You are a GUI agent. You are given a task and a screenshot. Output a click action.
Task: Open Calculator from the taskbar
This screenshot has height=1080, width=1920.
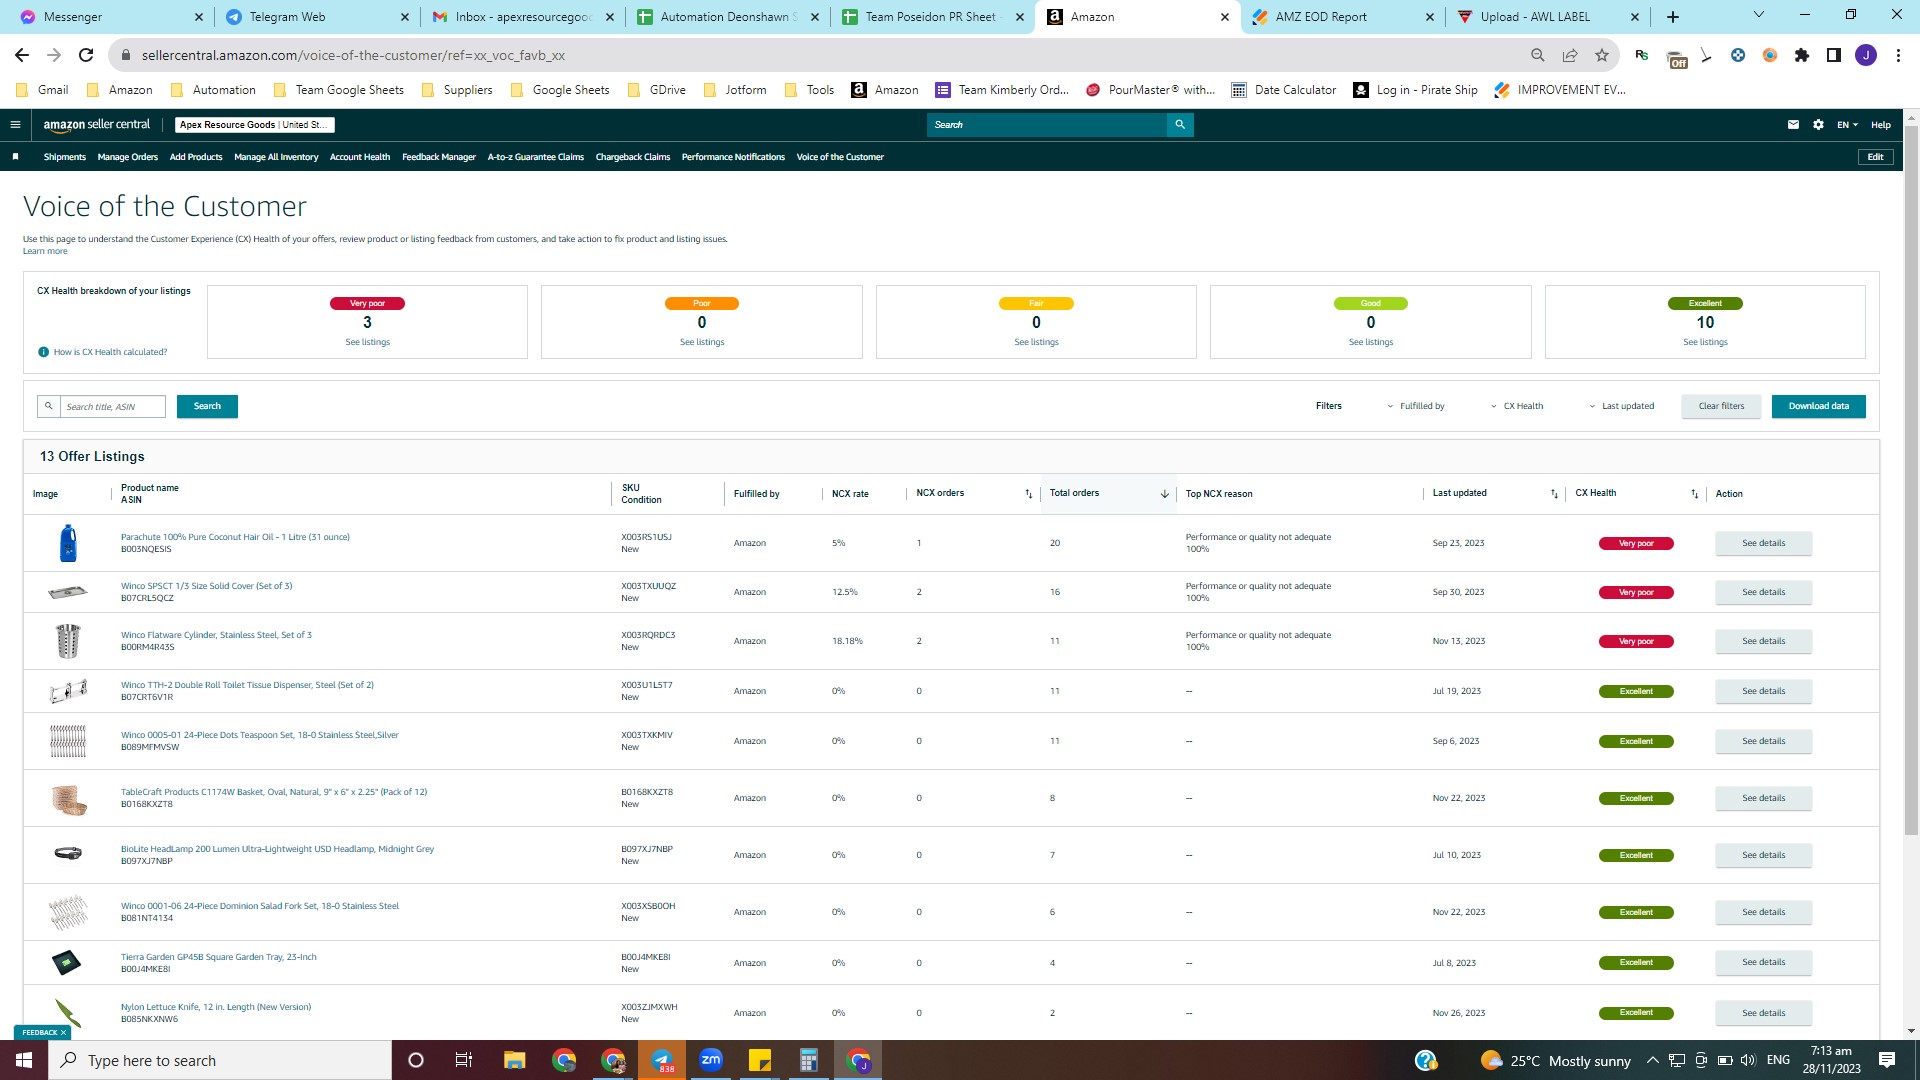coord(809,1060)
